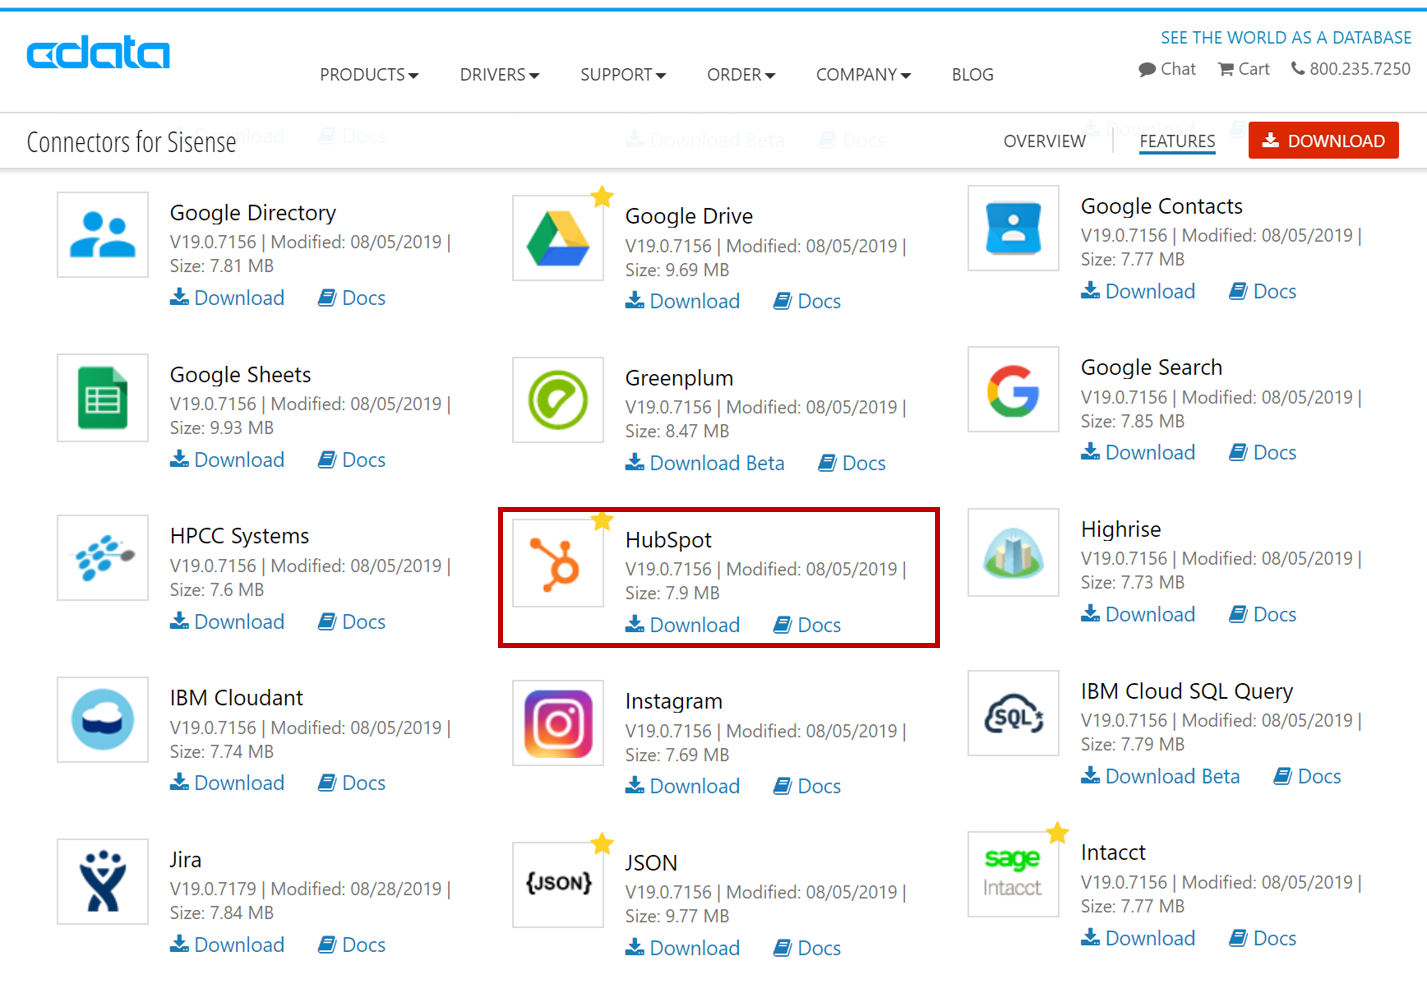Open Docs for Jira
The height and width of the screenshot is (984, 1427).
point(352,945)
